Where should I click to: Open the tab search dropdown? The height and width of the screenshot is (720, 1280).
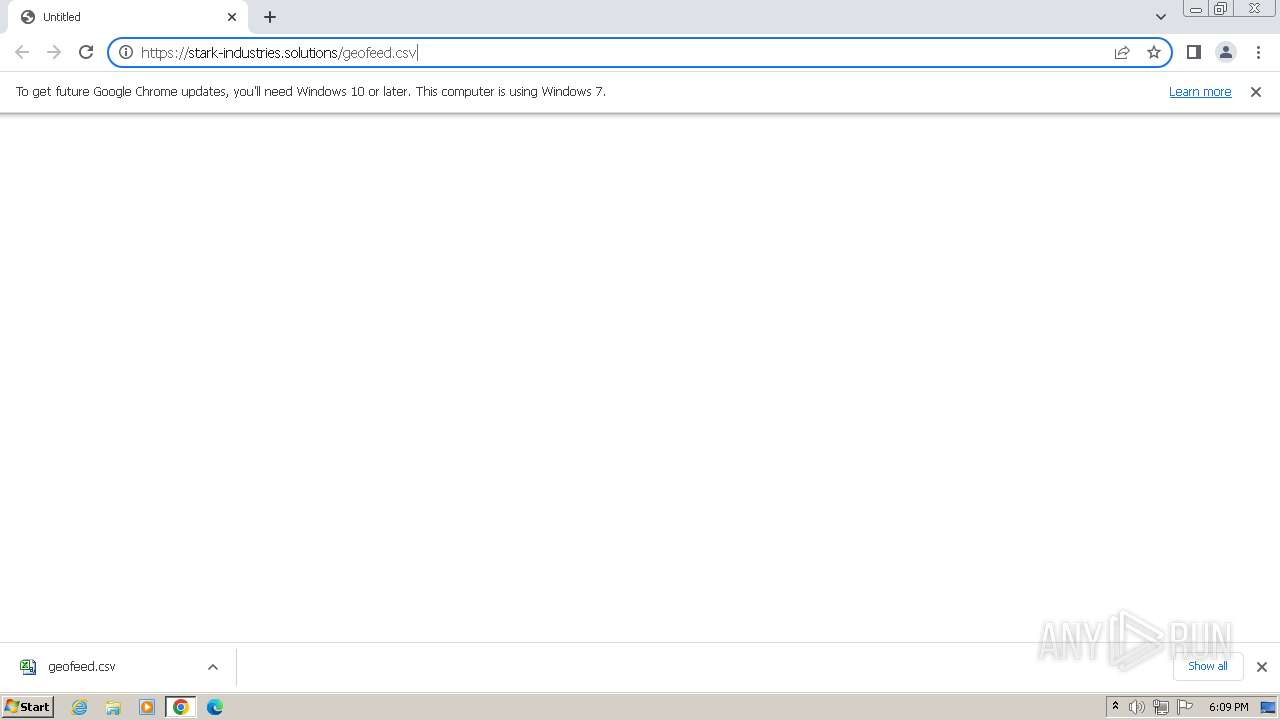[1160, 17]
